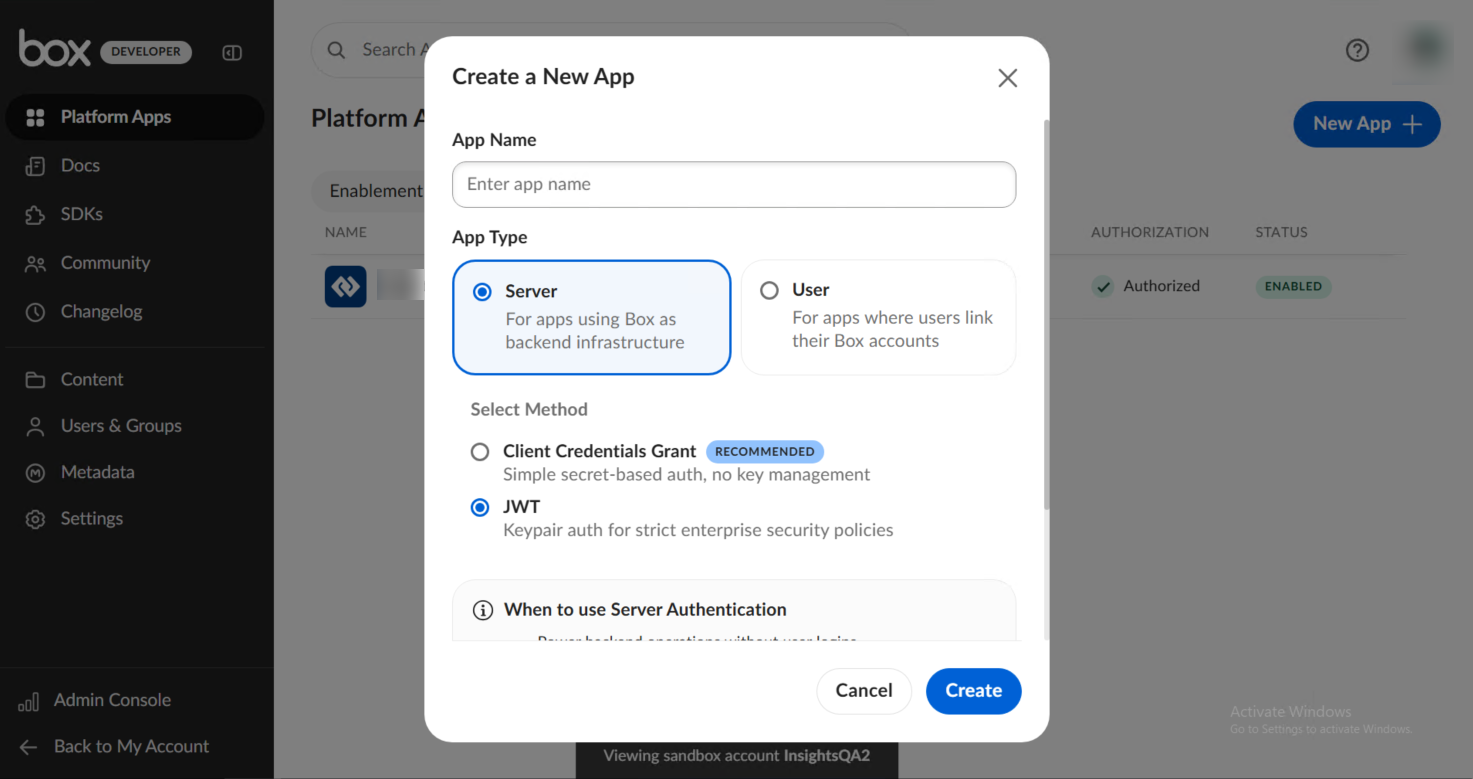Click the Platform Apps grid icon
This screenshot has width=1473, height=779.
[36, 117]
